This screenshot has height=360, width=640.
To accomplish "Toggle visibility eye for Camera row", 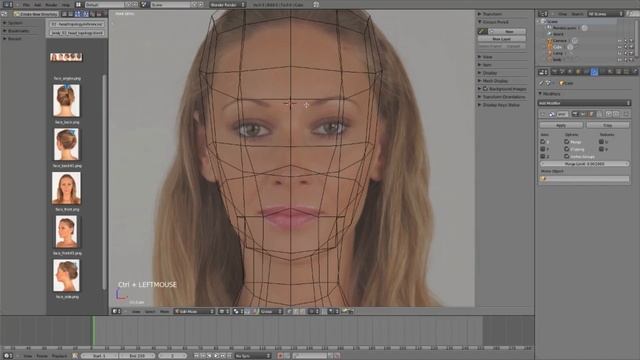I will (x=620, y=41).
